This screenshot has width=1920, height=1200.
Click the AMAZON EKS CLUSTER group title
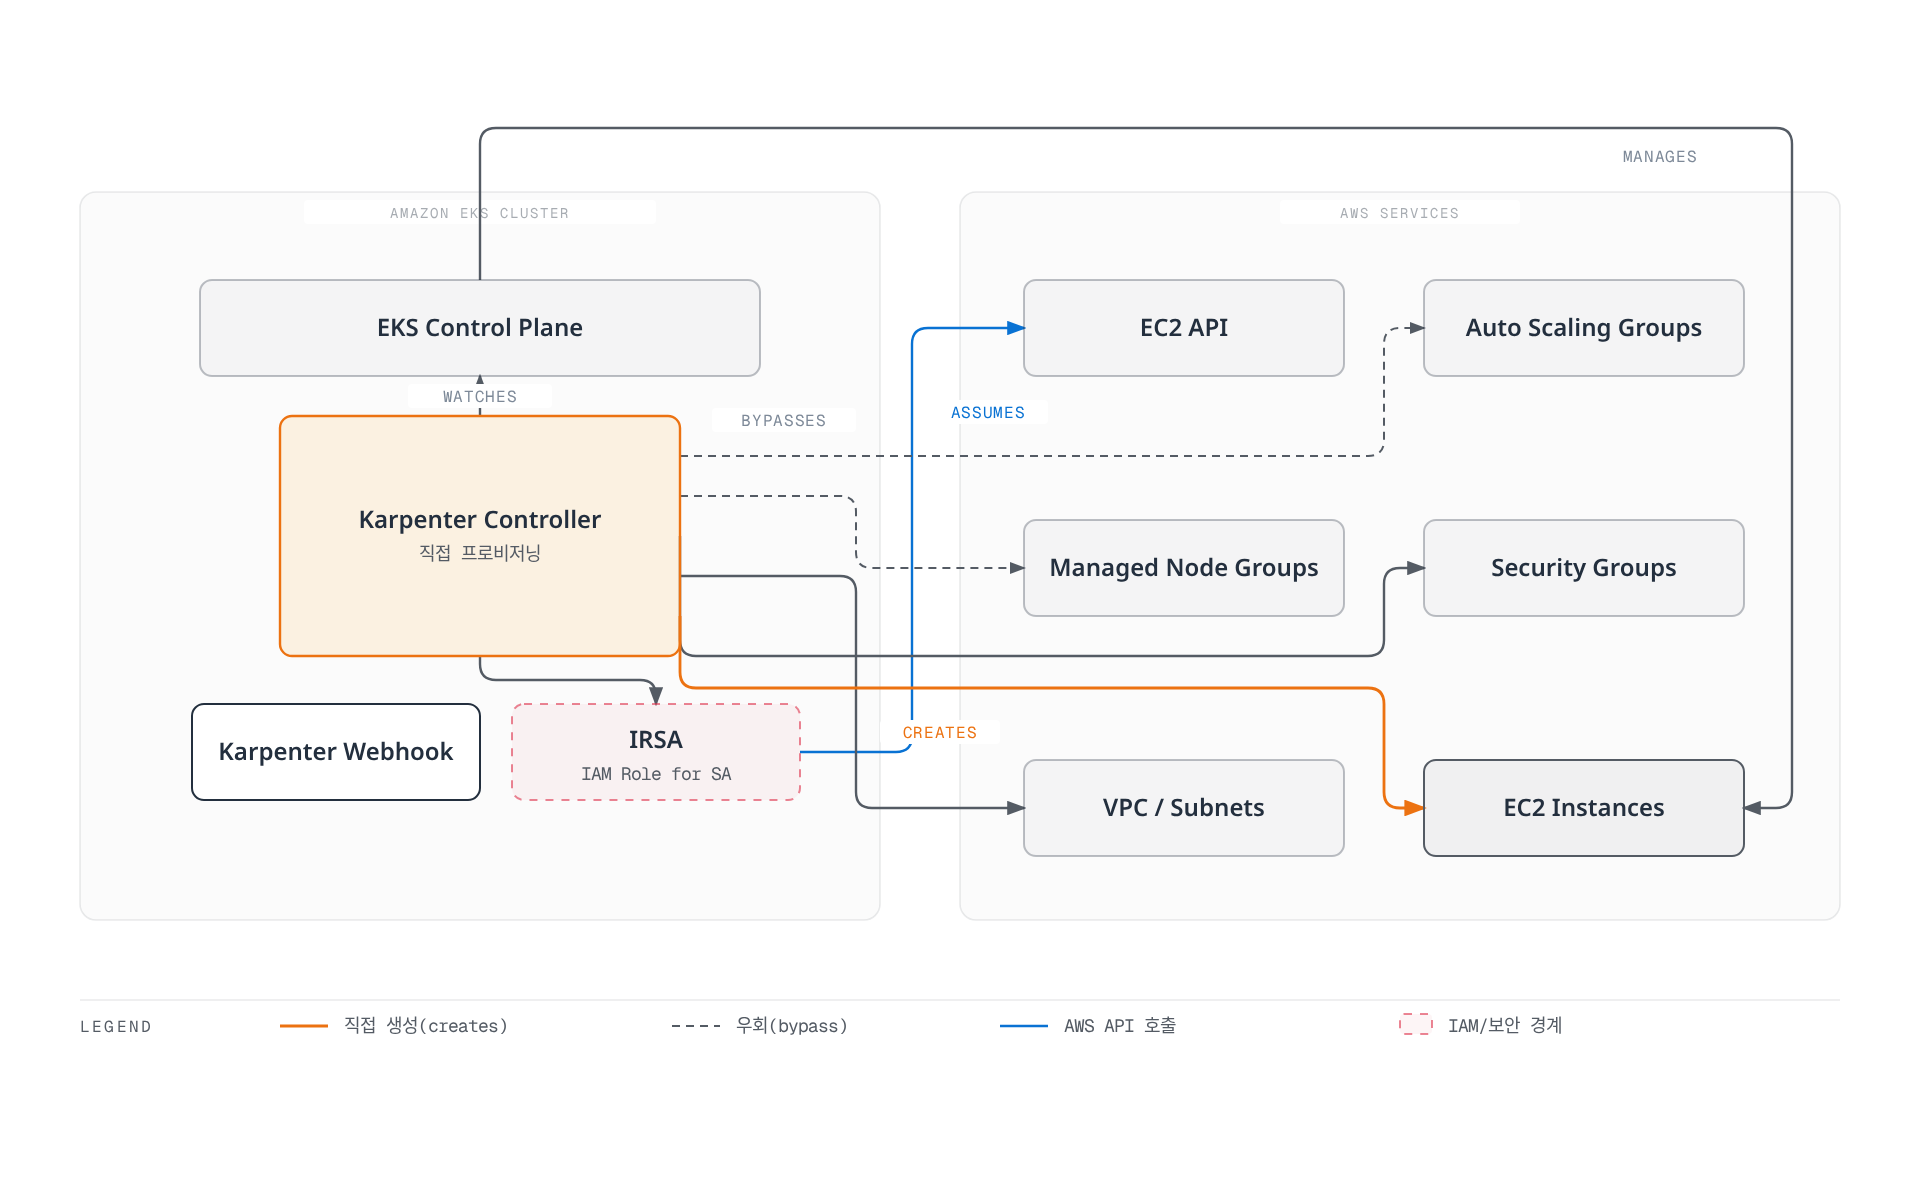pos(480,213)
